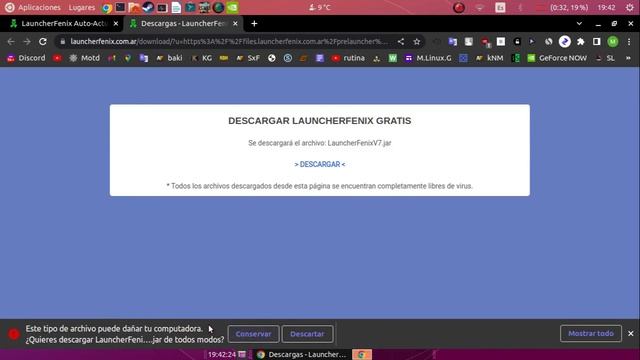Image resolution: width=640 pixels, height=360 pixels.
Task: Click the > DESCARGAR < download link
Action: tap(320, 164)
